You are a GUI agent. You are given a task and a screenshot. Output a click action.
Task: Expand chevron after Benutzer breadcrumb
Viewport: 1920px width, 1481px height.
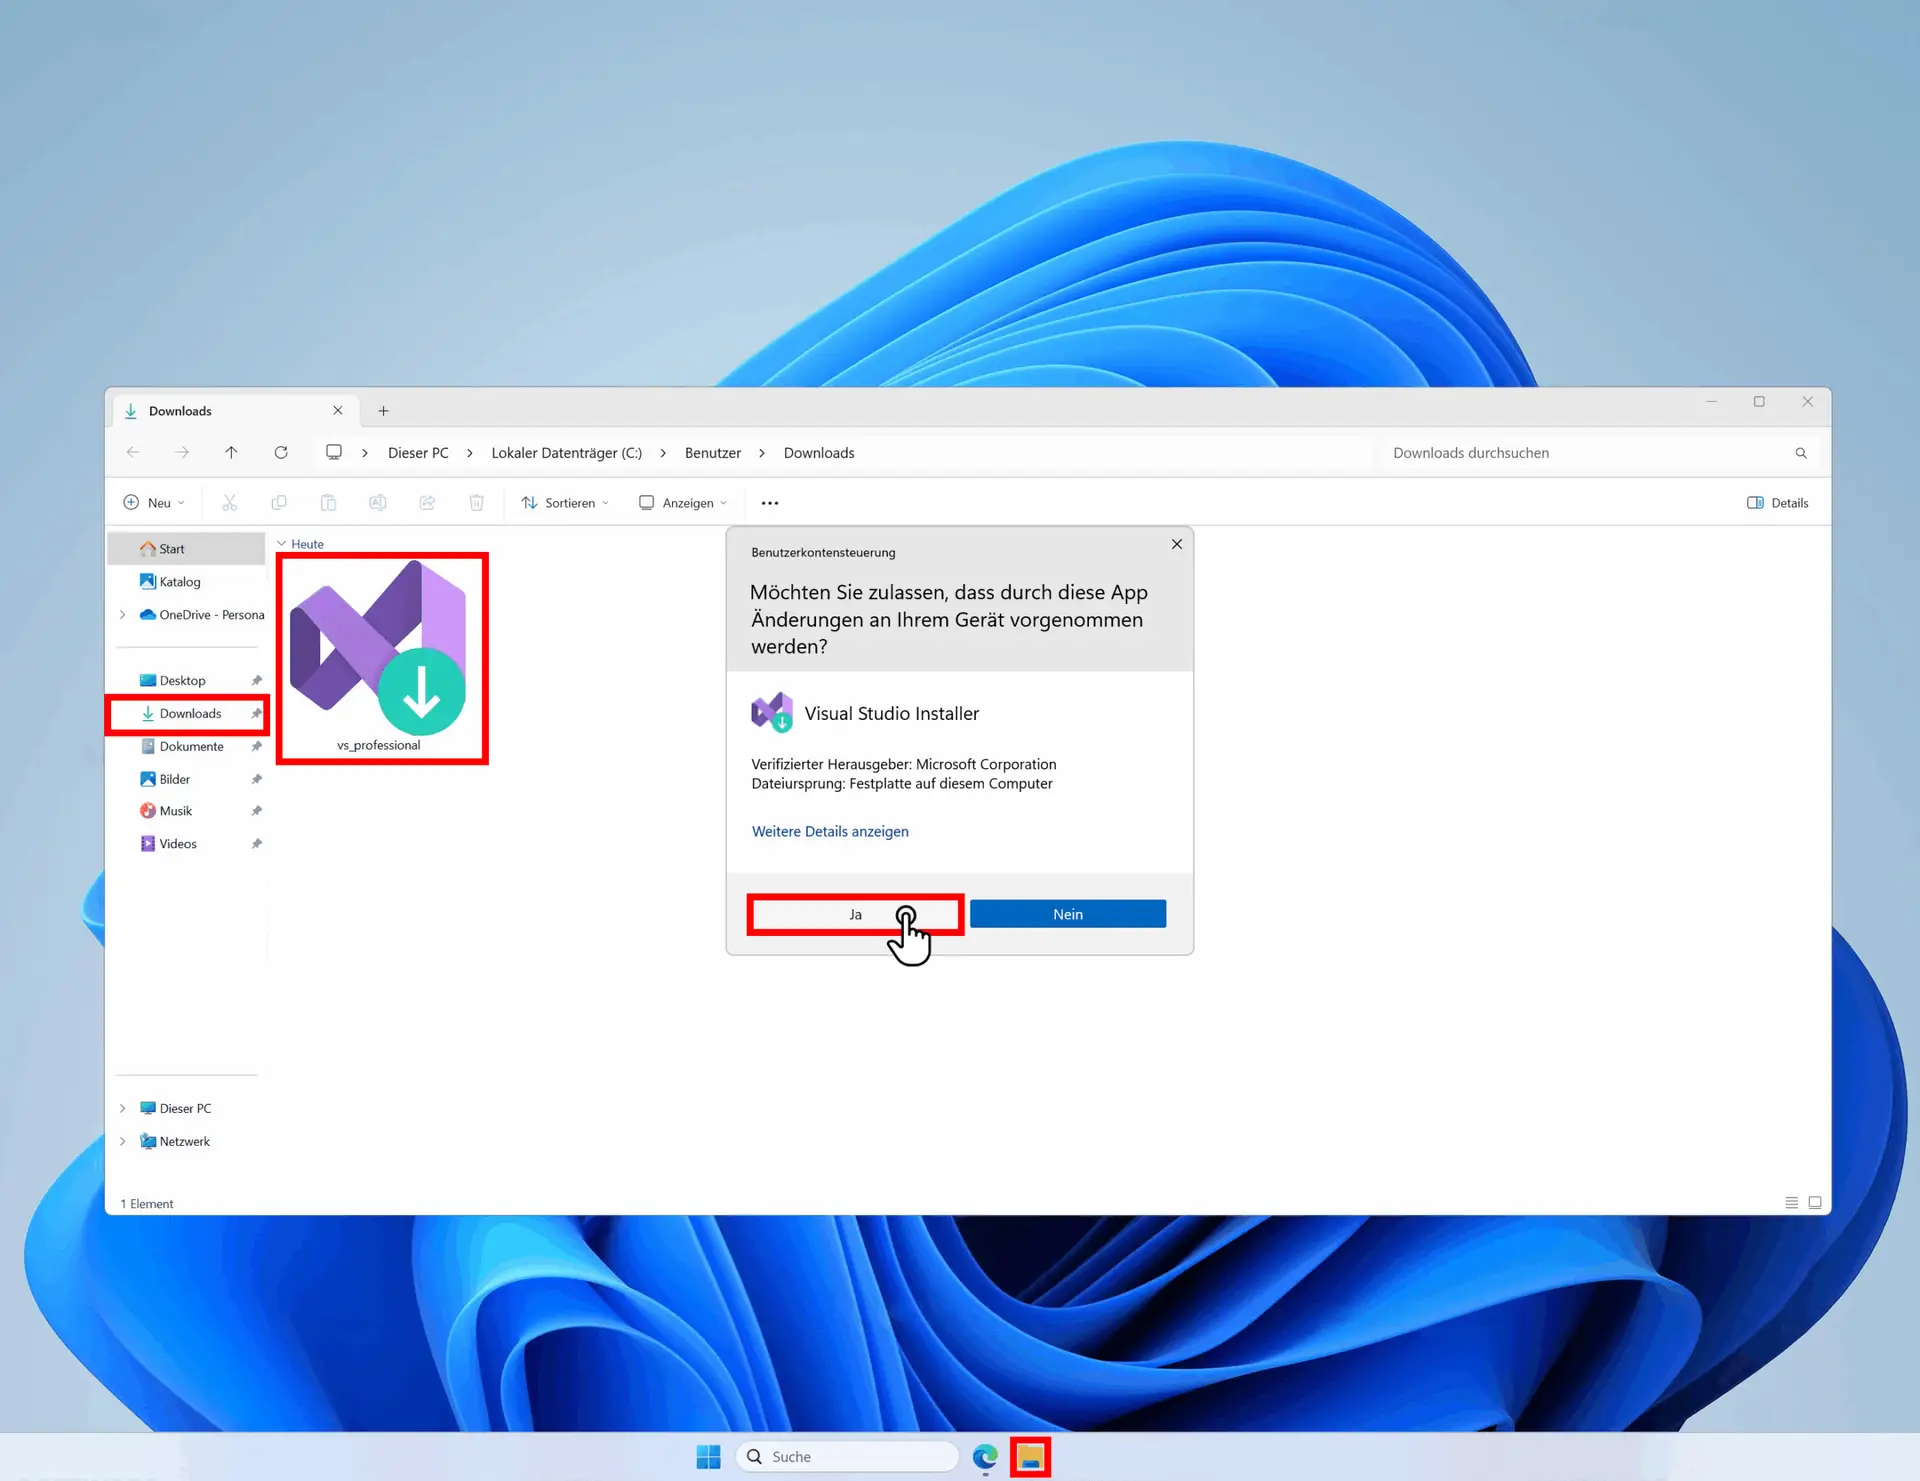[x=762, y=453]
